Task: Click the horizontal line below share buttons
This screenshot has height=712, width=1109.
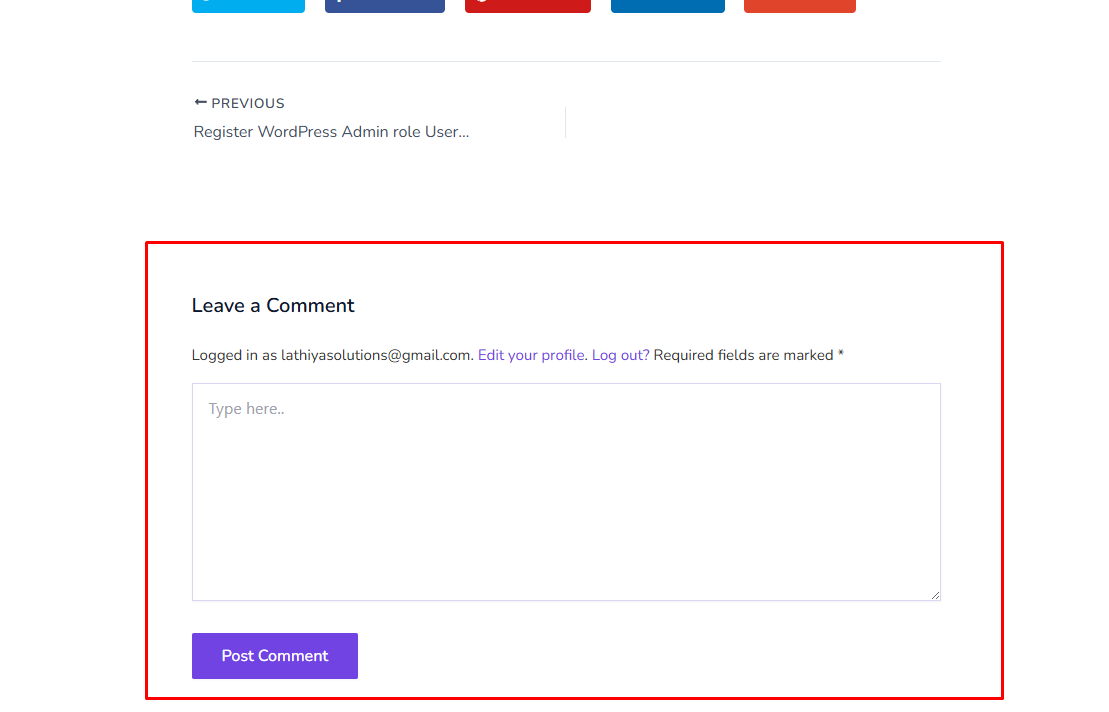Action: click(566, 61)
